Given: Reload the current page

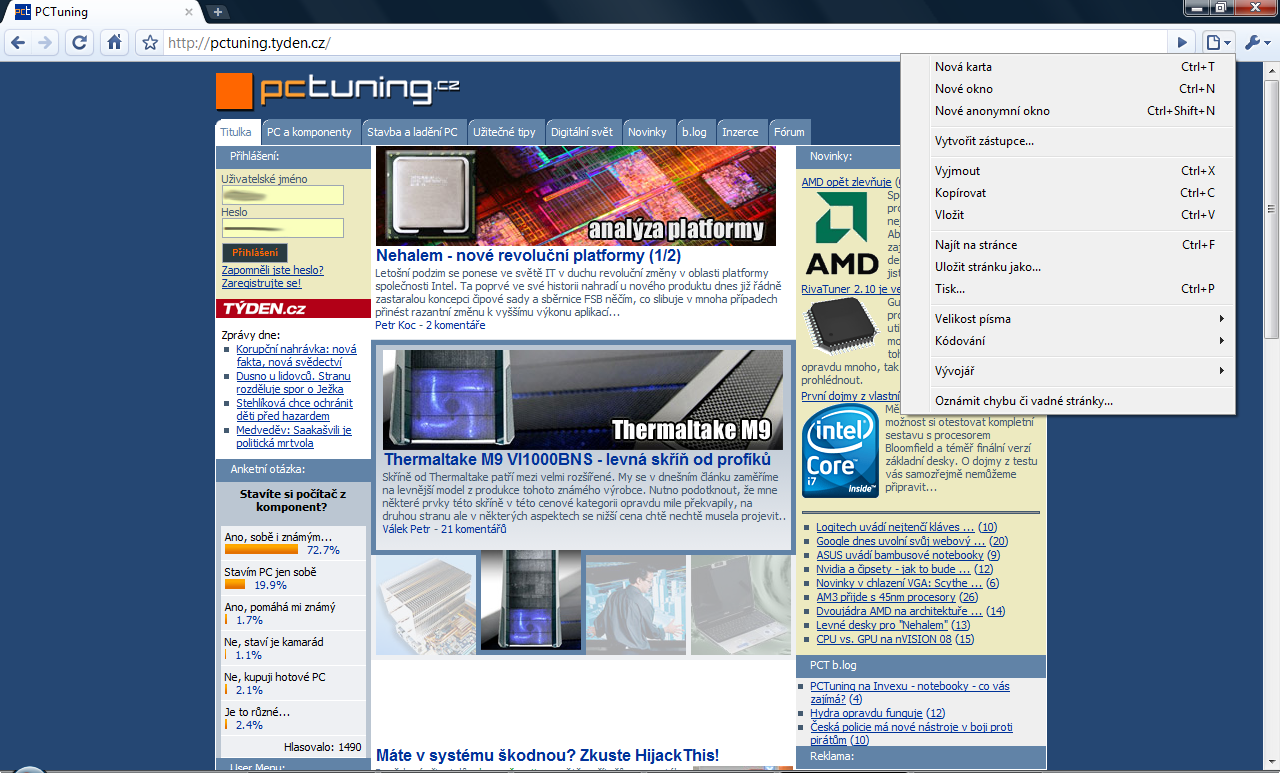Looking at the screenshot, I should 80,42.
